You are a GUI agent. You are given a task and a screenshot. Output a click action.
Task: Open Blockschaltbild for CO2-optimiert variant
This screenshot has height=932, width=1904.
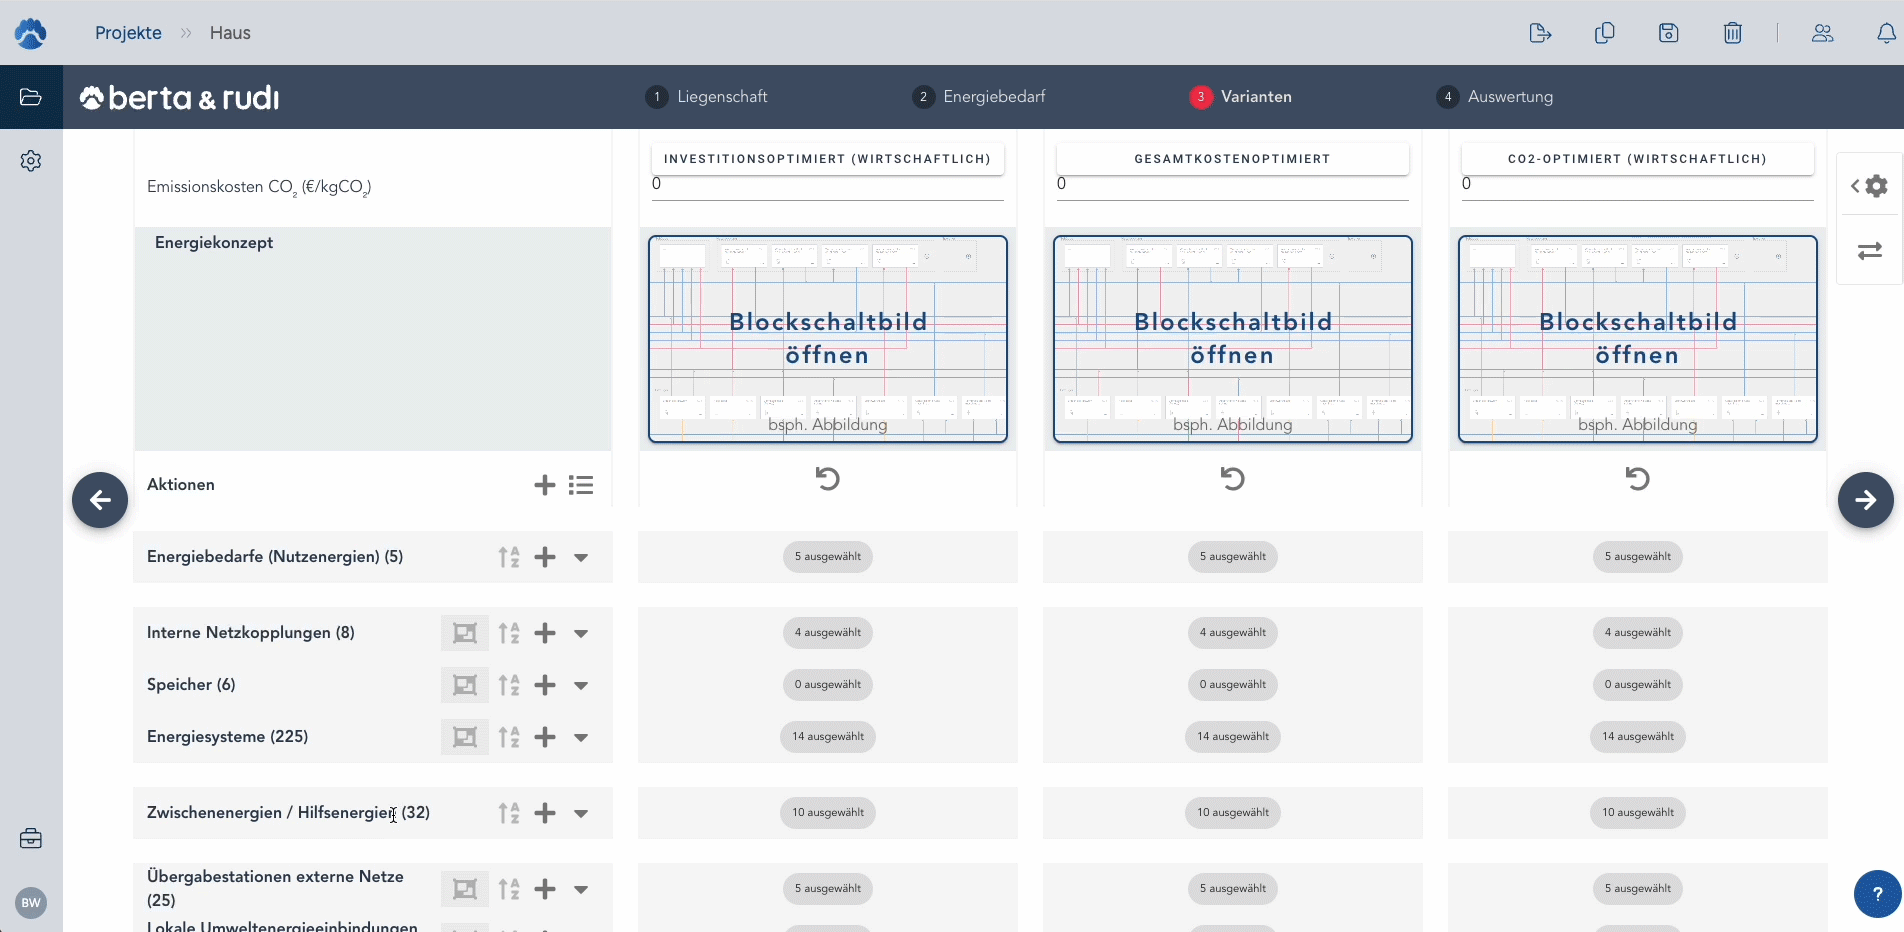tap(1637, 339)
